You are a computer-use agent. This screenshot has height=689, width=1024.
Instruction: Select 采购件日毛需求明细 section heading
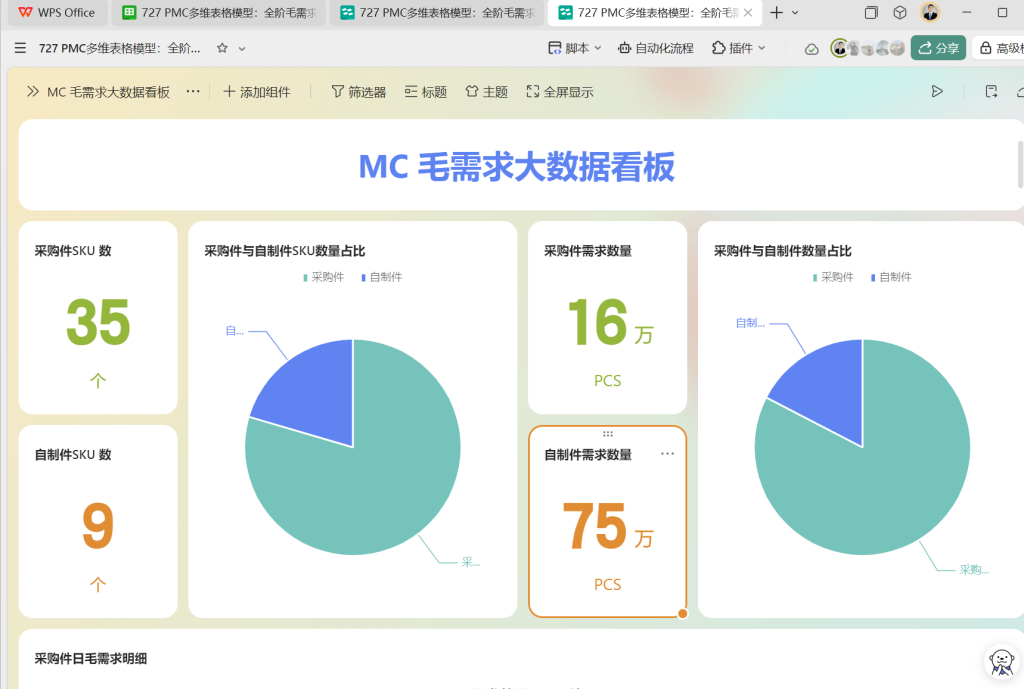pos(91,658)
